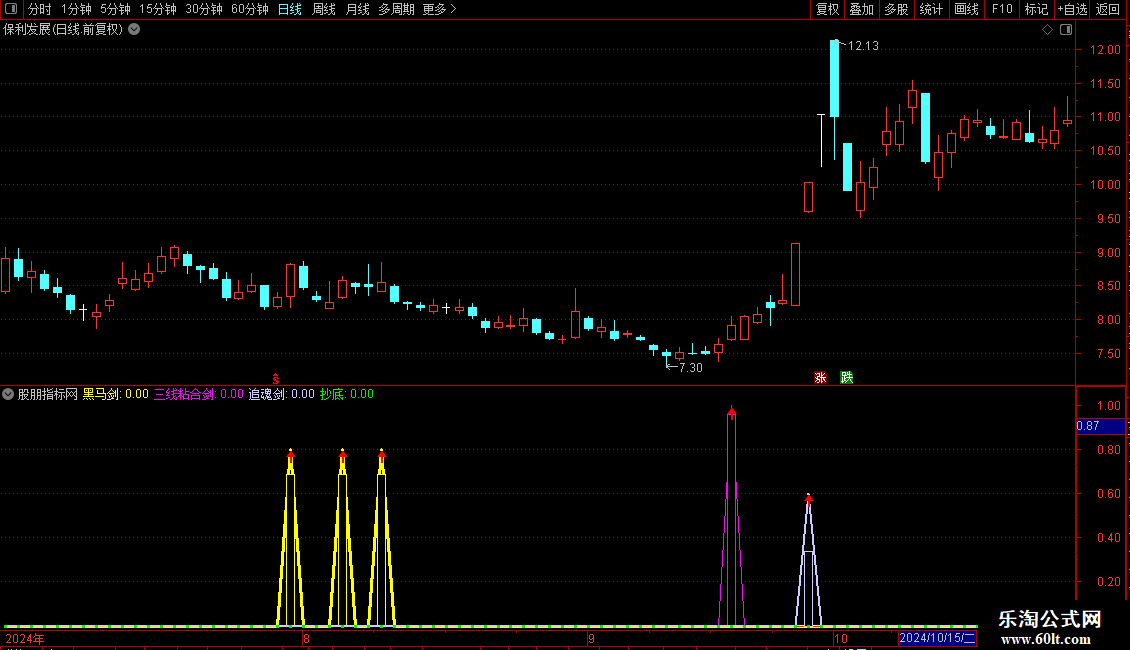Switch to 日线 daily chart
The height and width of the screenshot is (650, 1130).
(x=290, y=9)
